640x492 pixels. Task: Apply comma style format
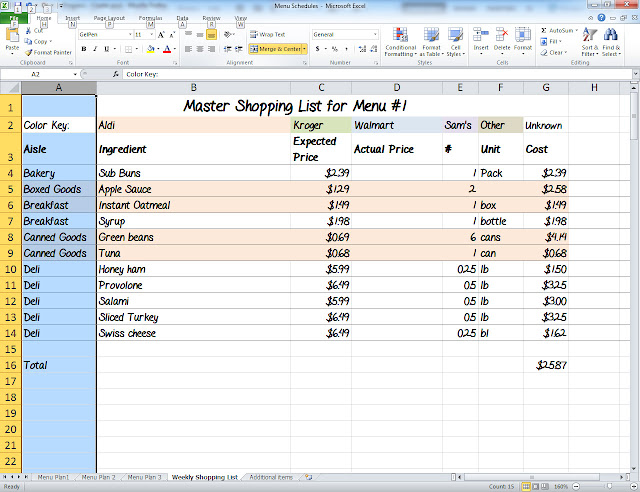tap(346, 49)
